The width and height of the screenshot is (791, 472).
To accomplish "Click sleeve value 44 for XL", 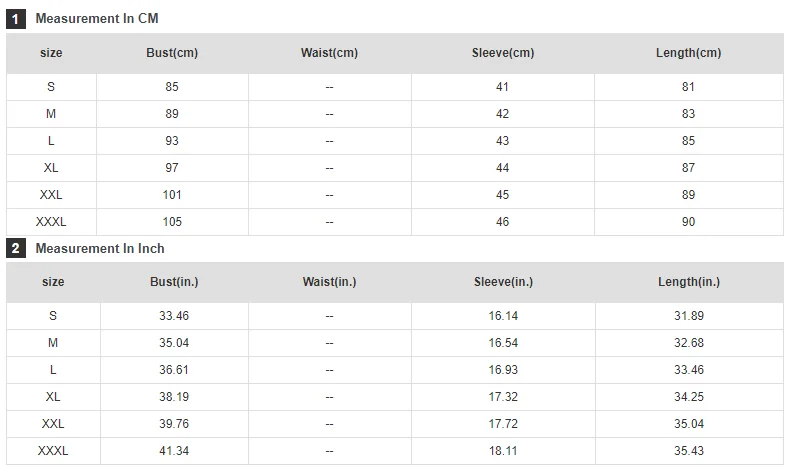I will click(502, 168).
